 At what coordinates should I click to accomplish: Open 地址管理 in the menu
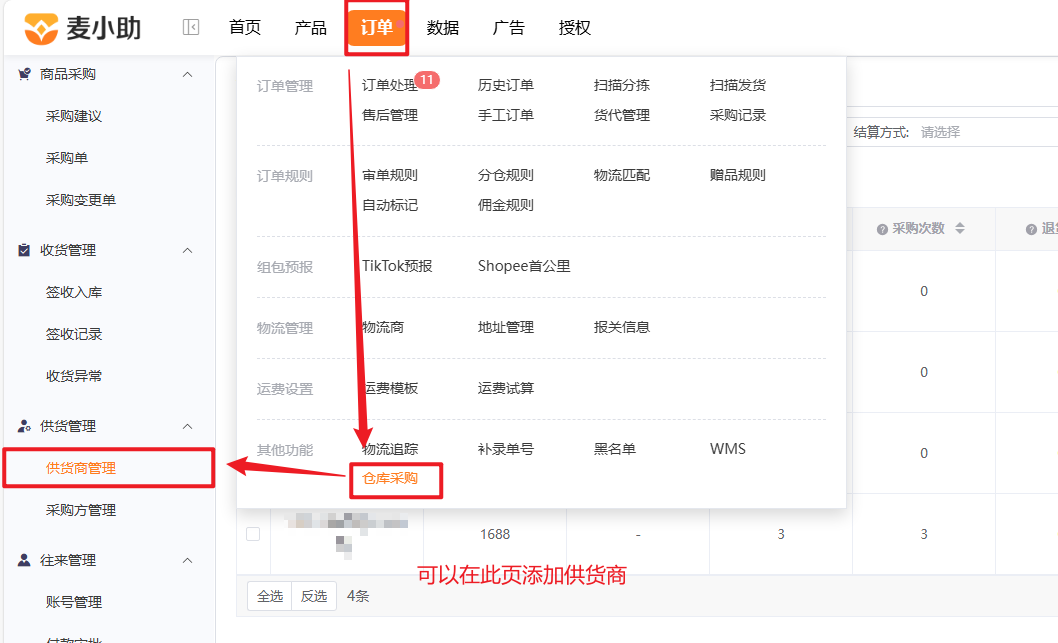point(505,327)
